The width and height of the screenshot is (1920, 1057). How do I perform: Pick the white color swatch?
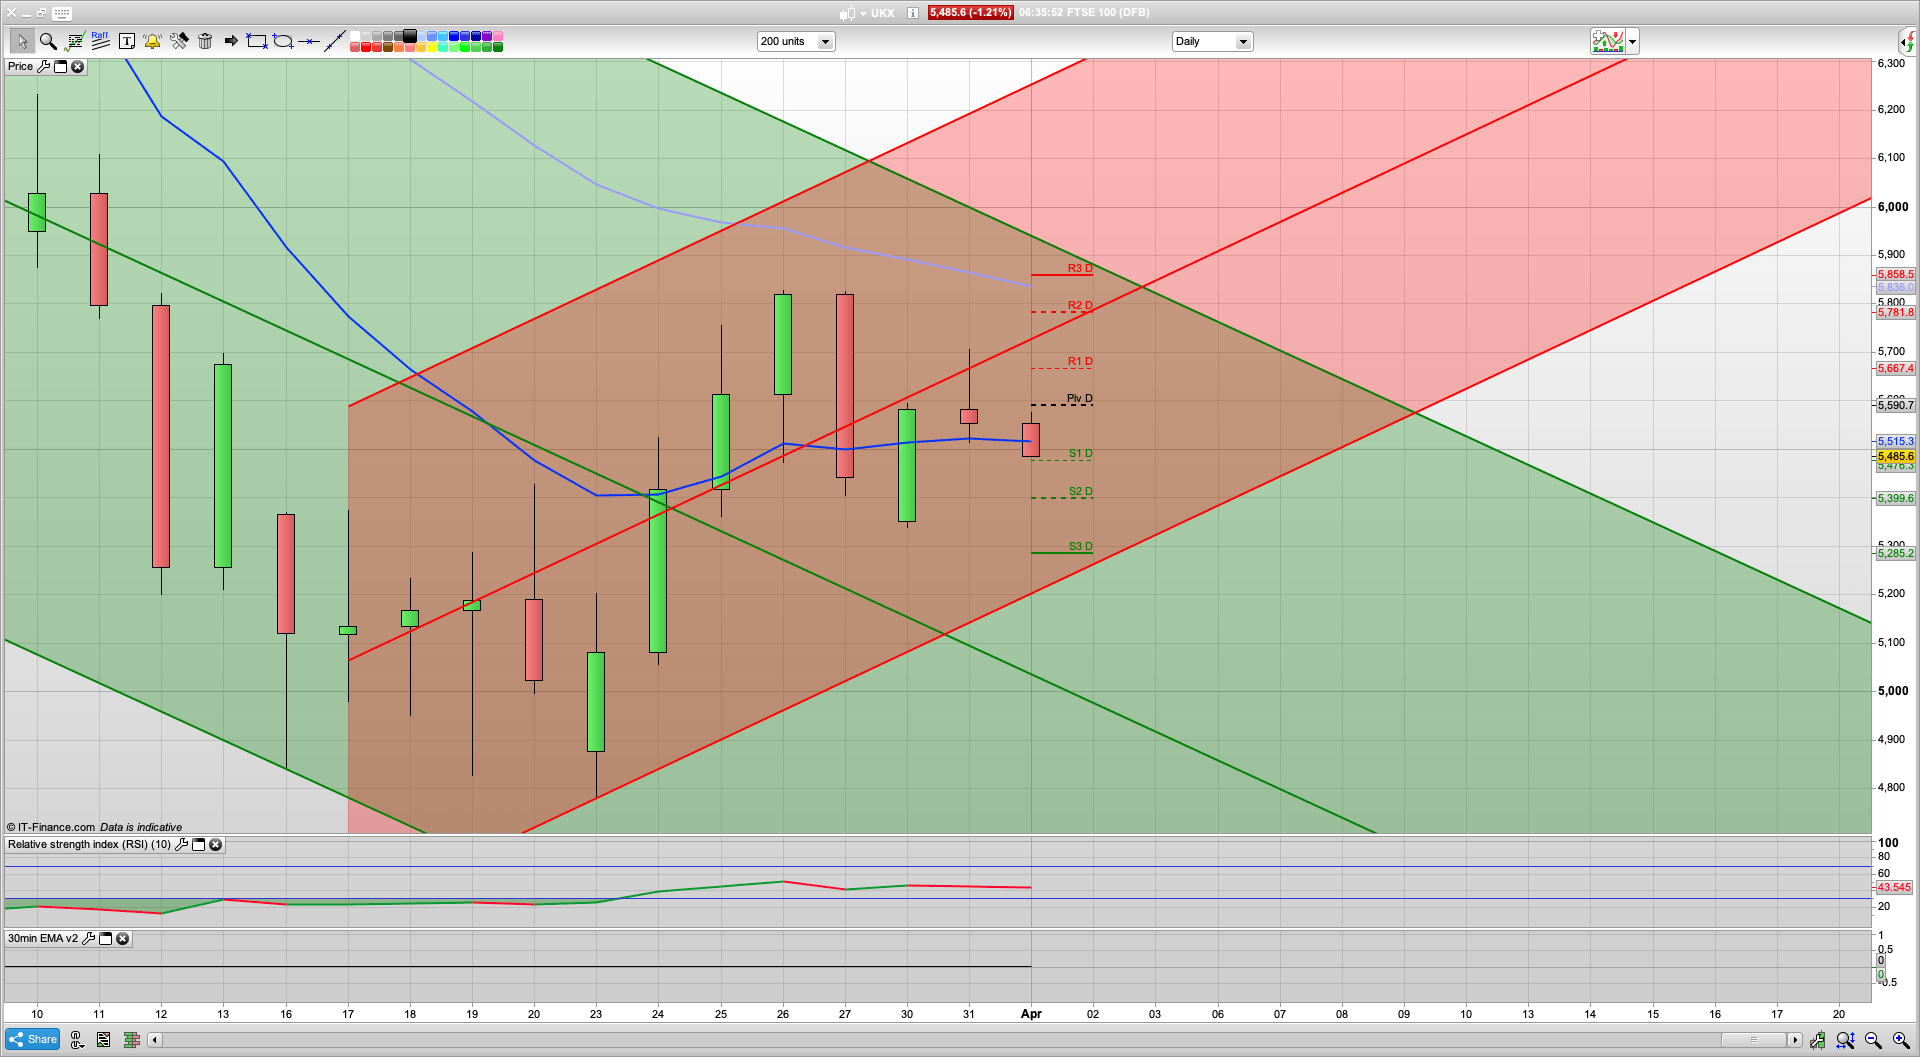tap(355, 36)
